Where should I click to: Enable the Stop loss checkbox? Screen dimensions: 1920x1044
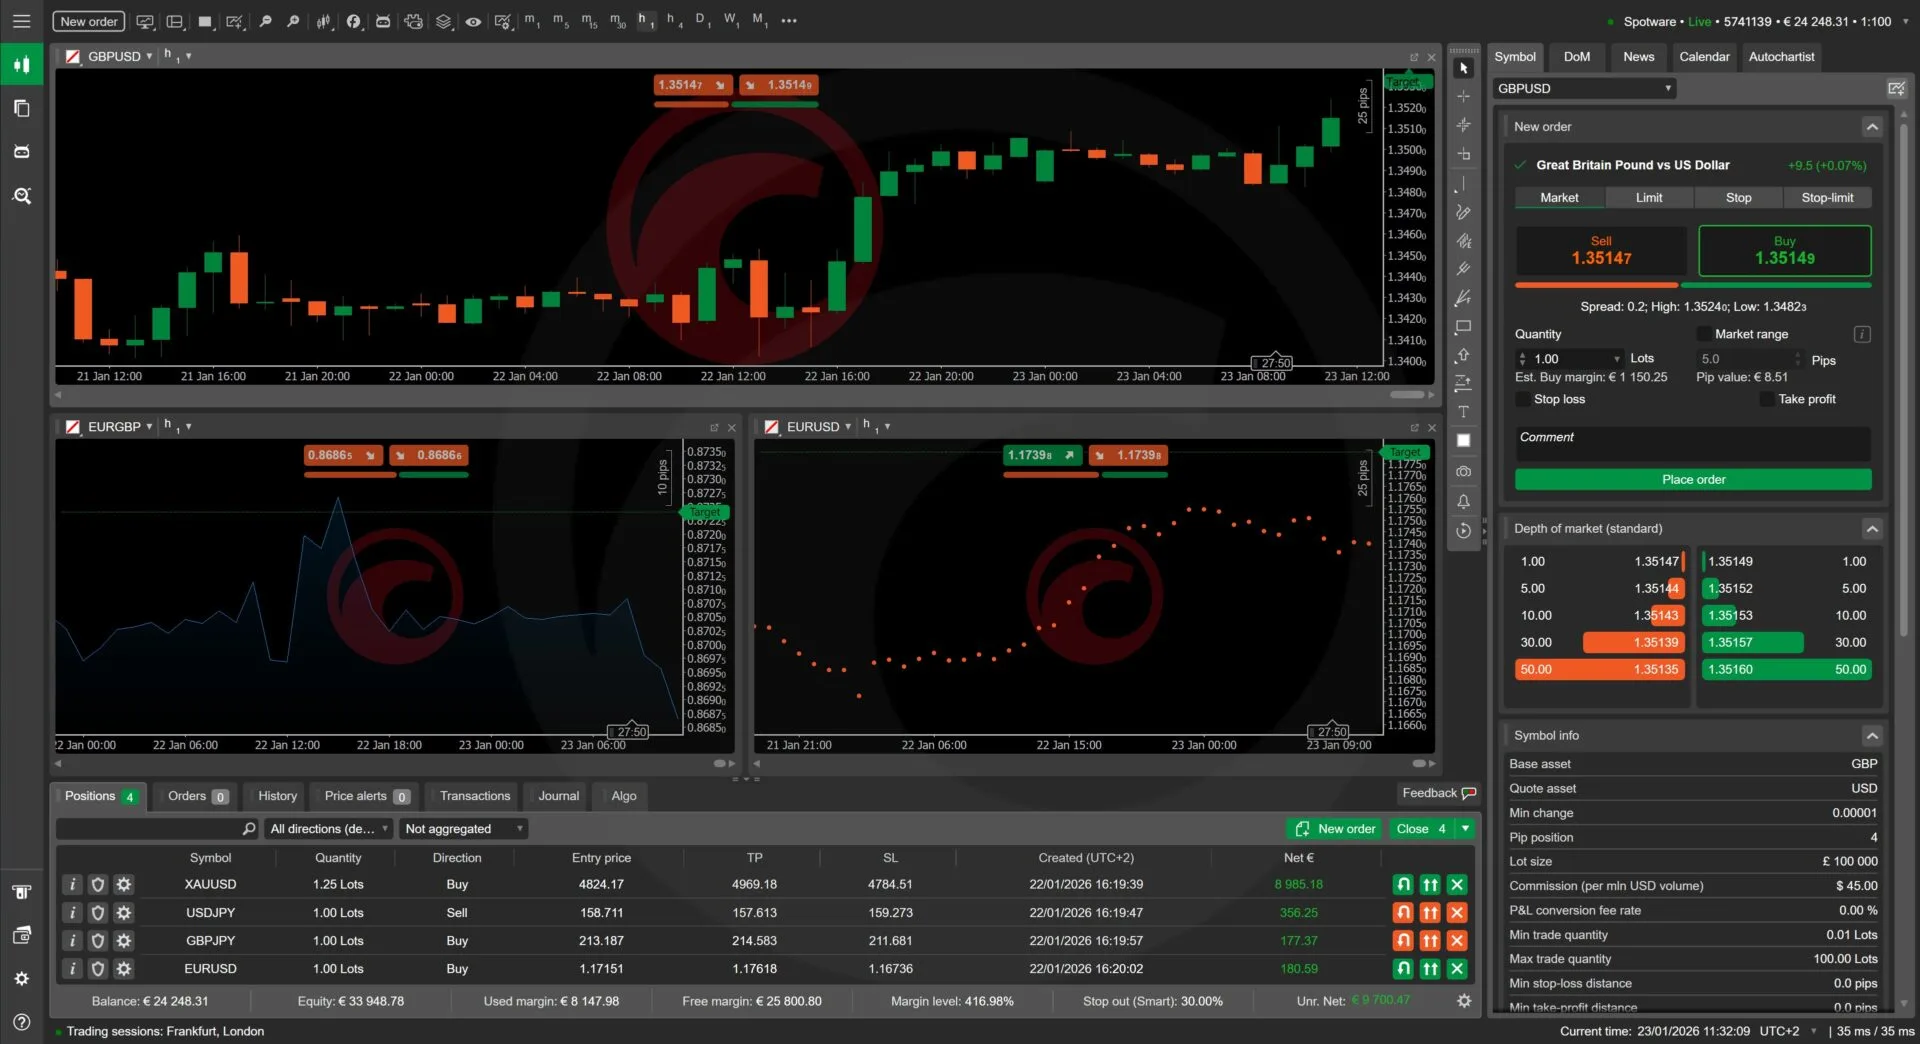click(x=1523, y=399)
